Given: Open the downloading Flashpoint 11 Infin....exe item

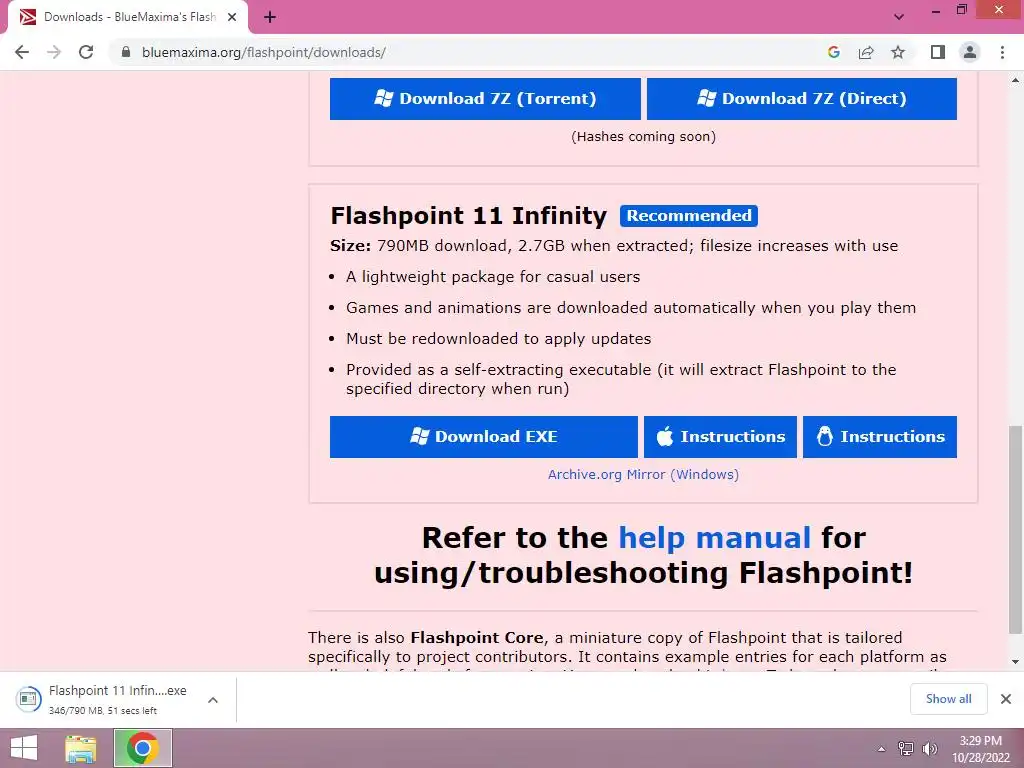Looking at the screenshot, I should 118,690.
